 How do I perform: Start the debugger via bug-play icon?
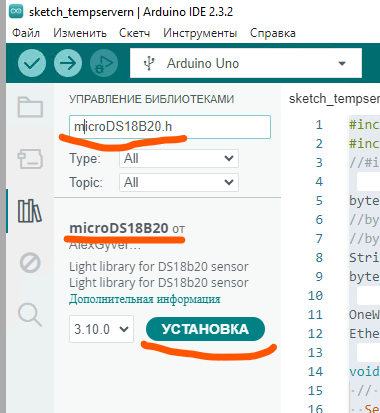click(104, 63)
